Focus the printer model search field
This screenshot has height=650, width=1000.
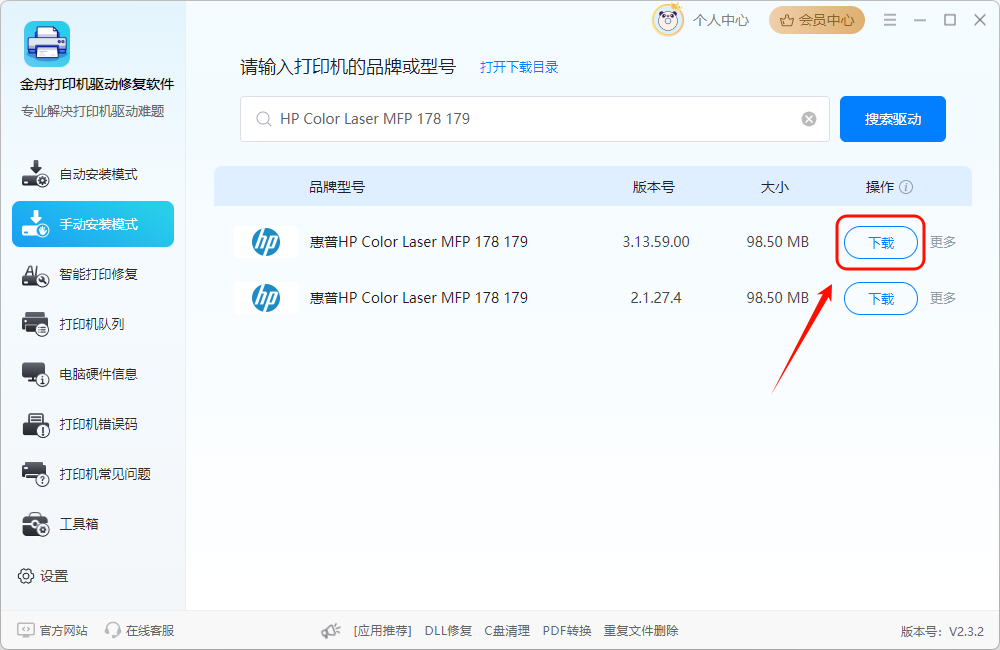coord(534,119)
